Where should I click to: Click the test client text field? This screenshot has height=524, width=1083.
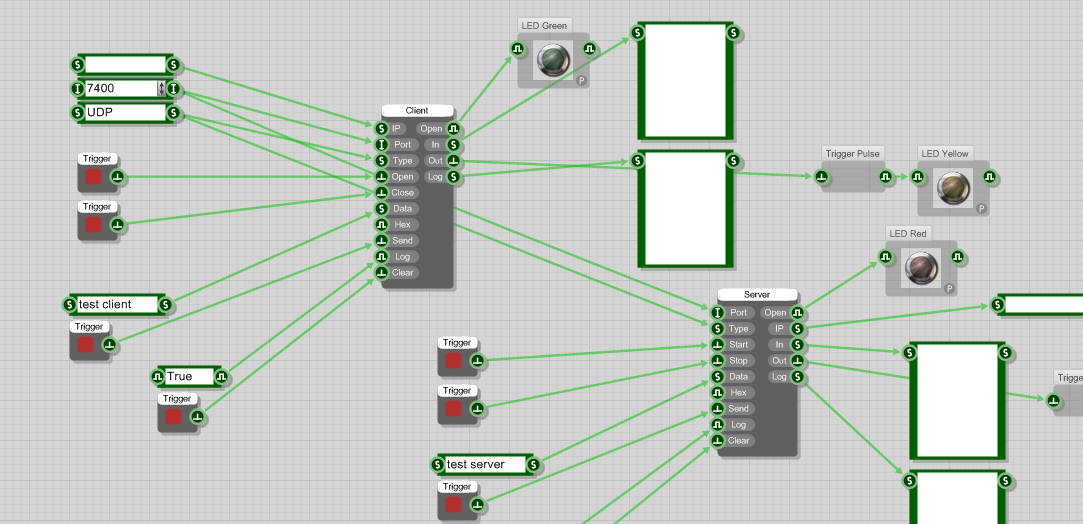point(117,304)
